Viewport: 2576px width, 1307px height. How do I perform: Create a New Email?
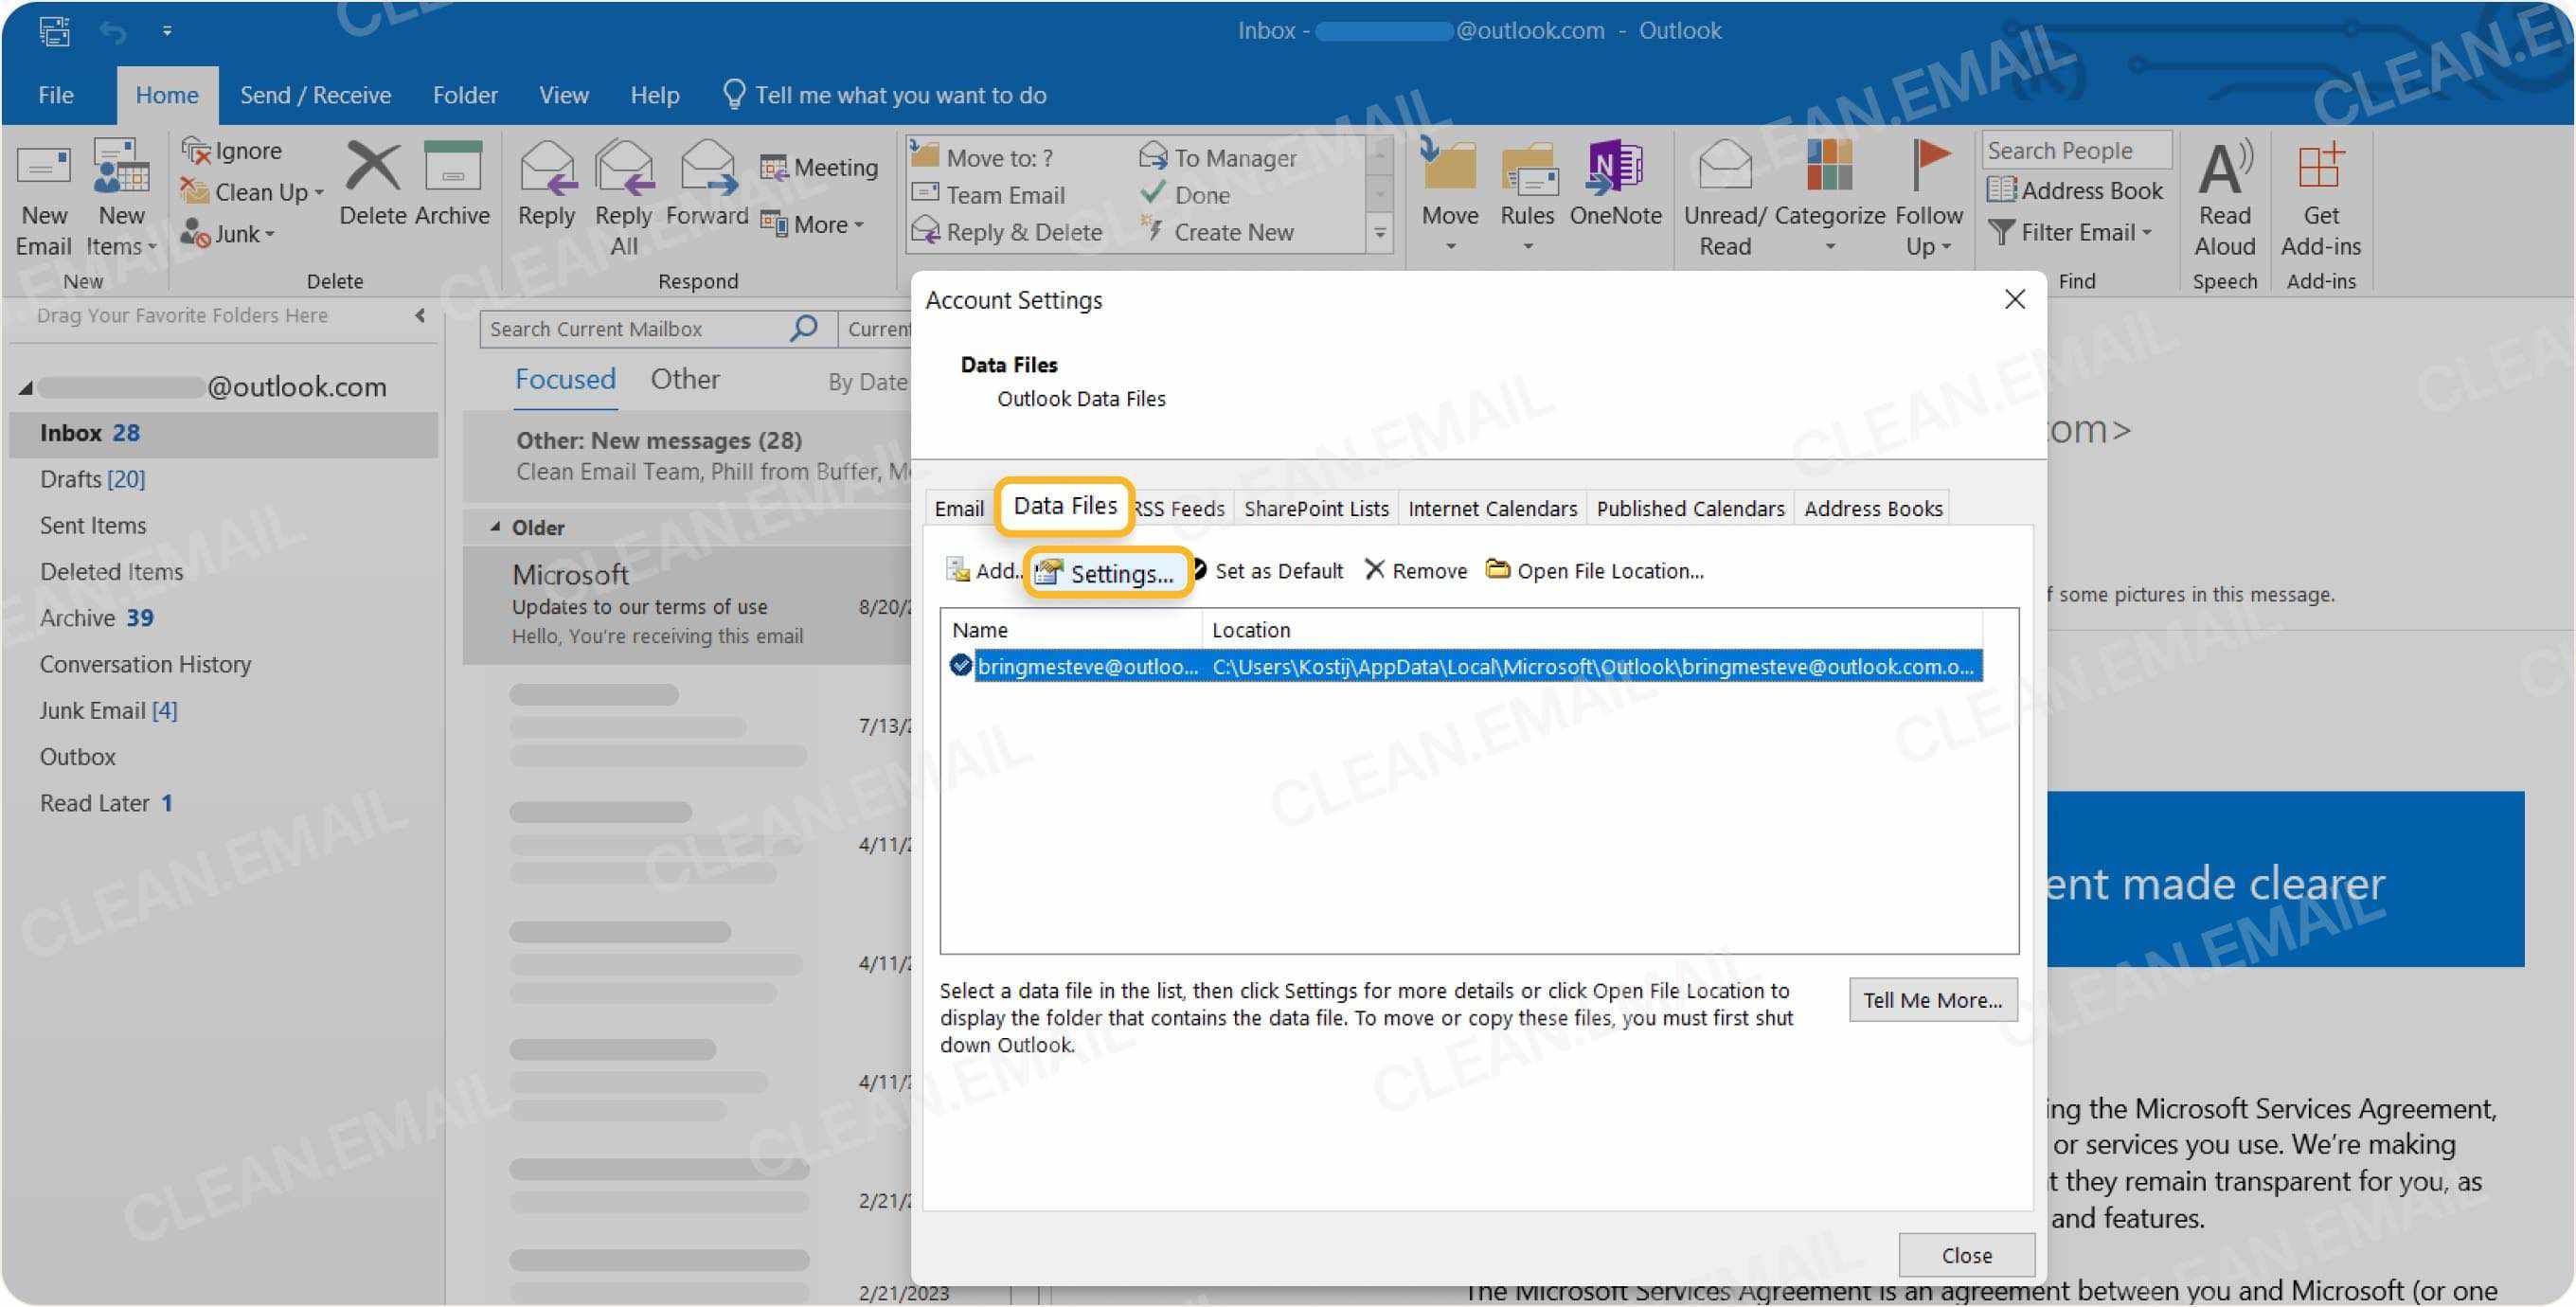42,196
